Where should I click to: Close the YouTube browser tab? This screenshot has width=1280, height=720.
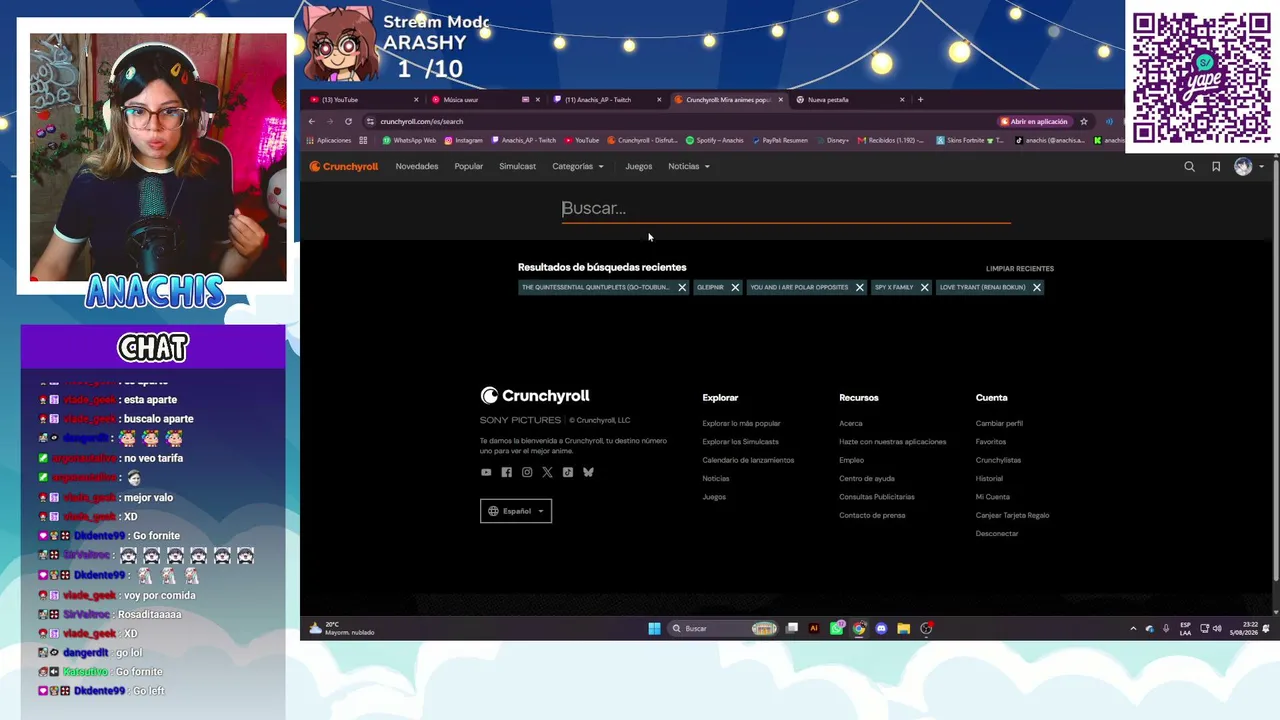coord(416,100)
